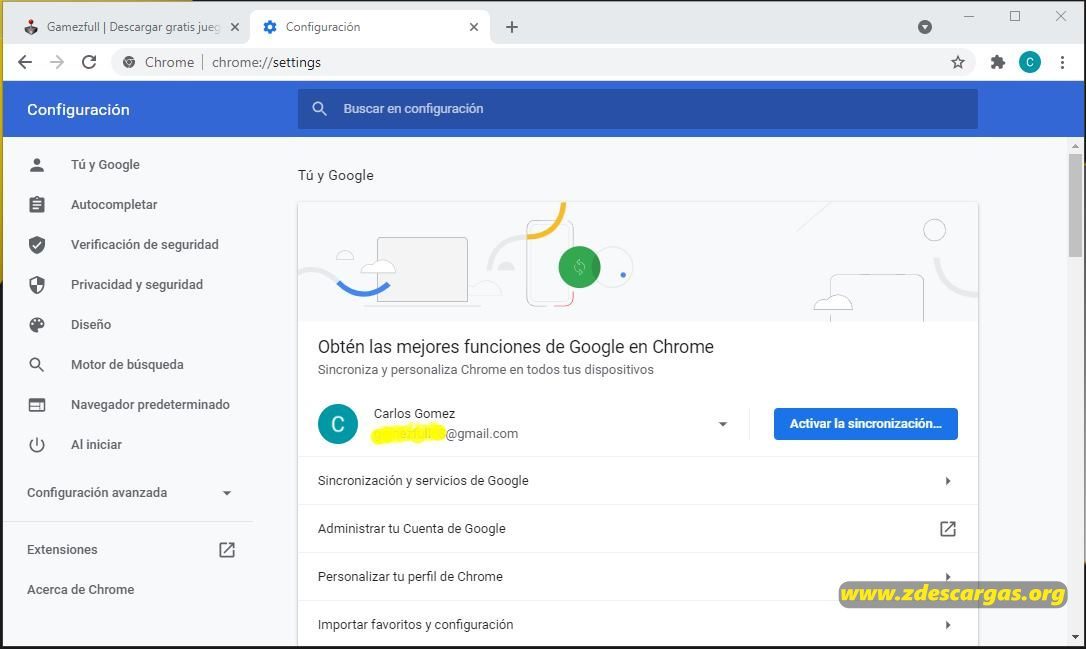Image resolution: width=1086 pixels, height=649 pixels.
Task: Click the person icon beside Tú y Google
Action: (x=37, y=165)
